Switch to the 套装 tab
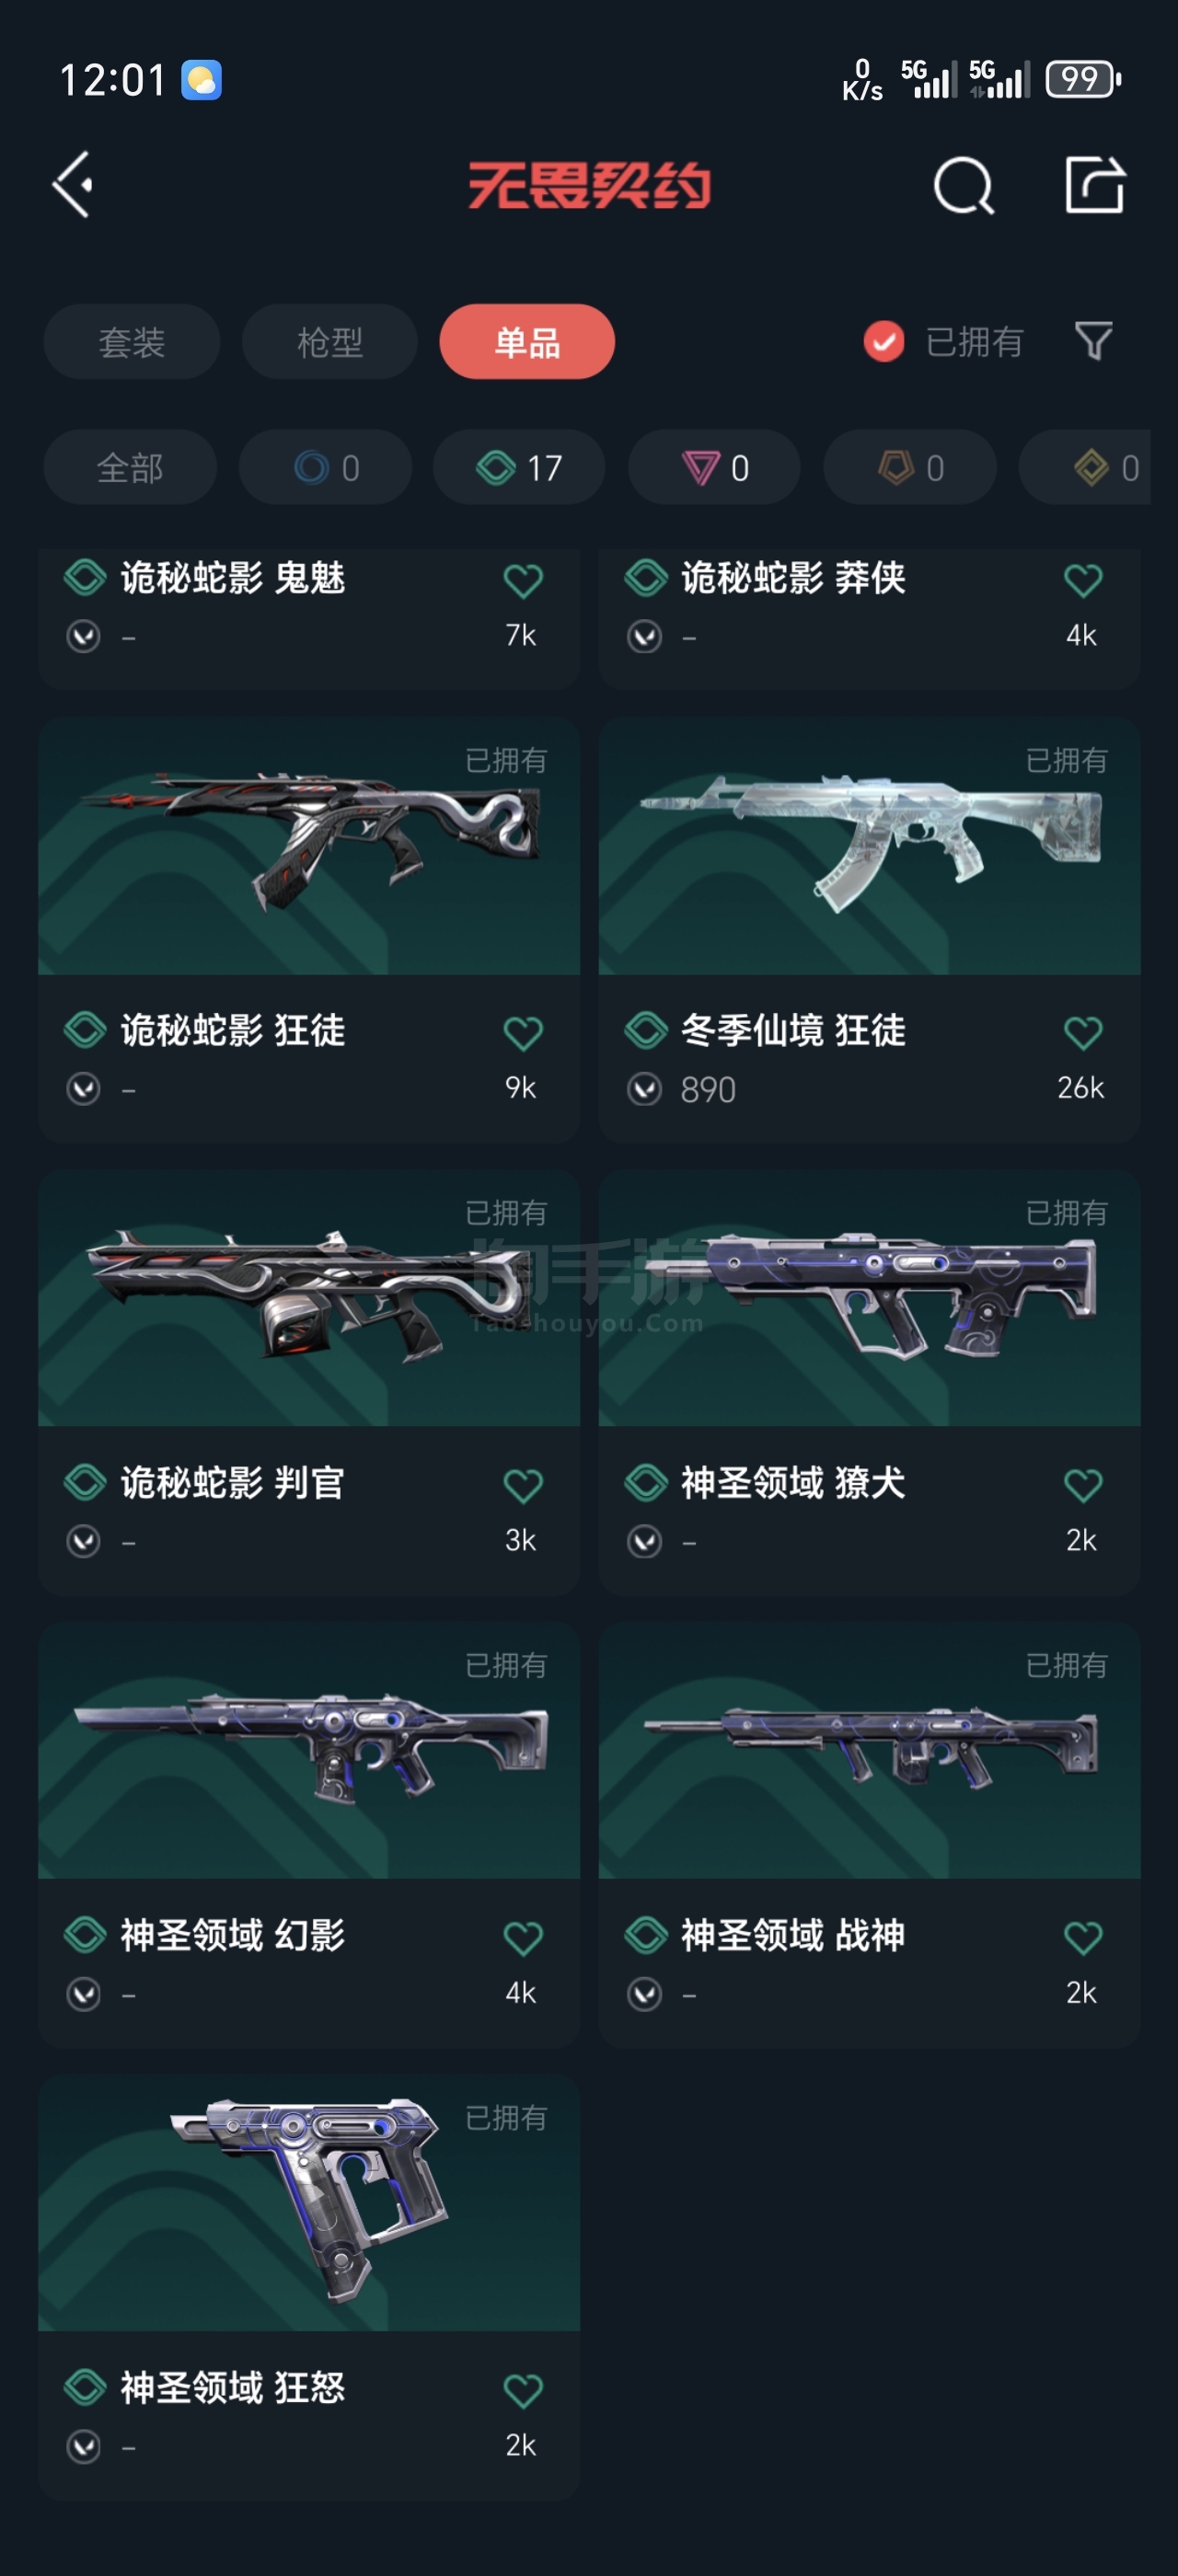This screenshot has width=1178, height=2576. click(131, 341)
